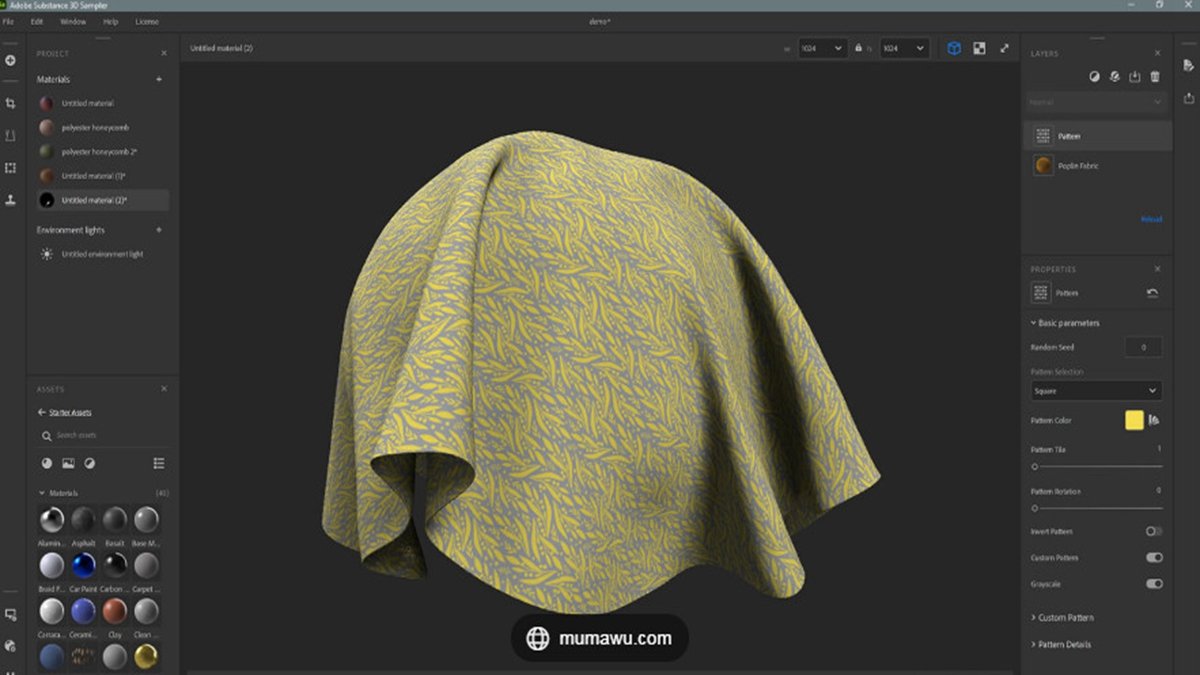Image resolution: width=1200 pixels, height=675 pixels.
Task: Filter assets by half-circle filter icon
Action: (x=90, y=463)
